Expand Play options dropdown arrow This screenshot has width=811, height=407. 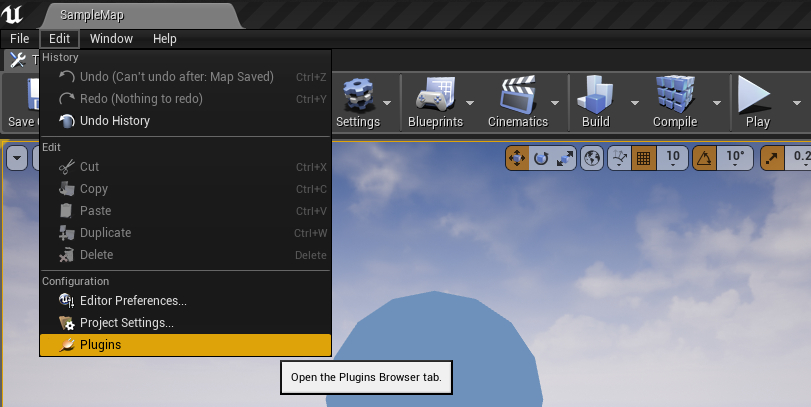coord(797,103)
